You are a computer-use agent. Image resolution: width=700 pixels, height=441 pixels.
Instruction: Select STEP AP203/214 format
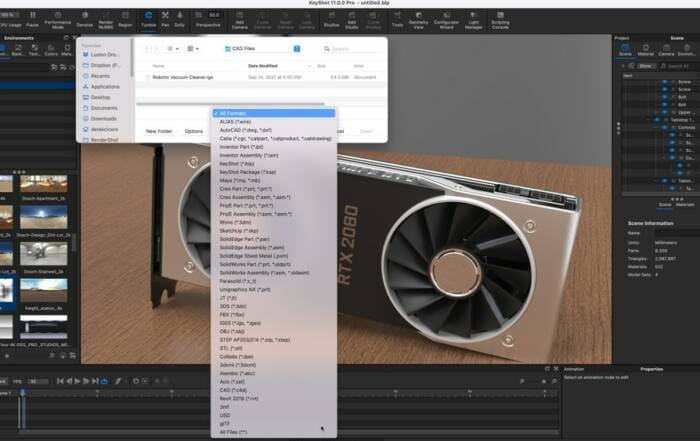[274, 340]
